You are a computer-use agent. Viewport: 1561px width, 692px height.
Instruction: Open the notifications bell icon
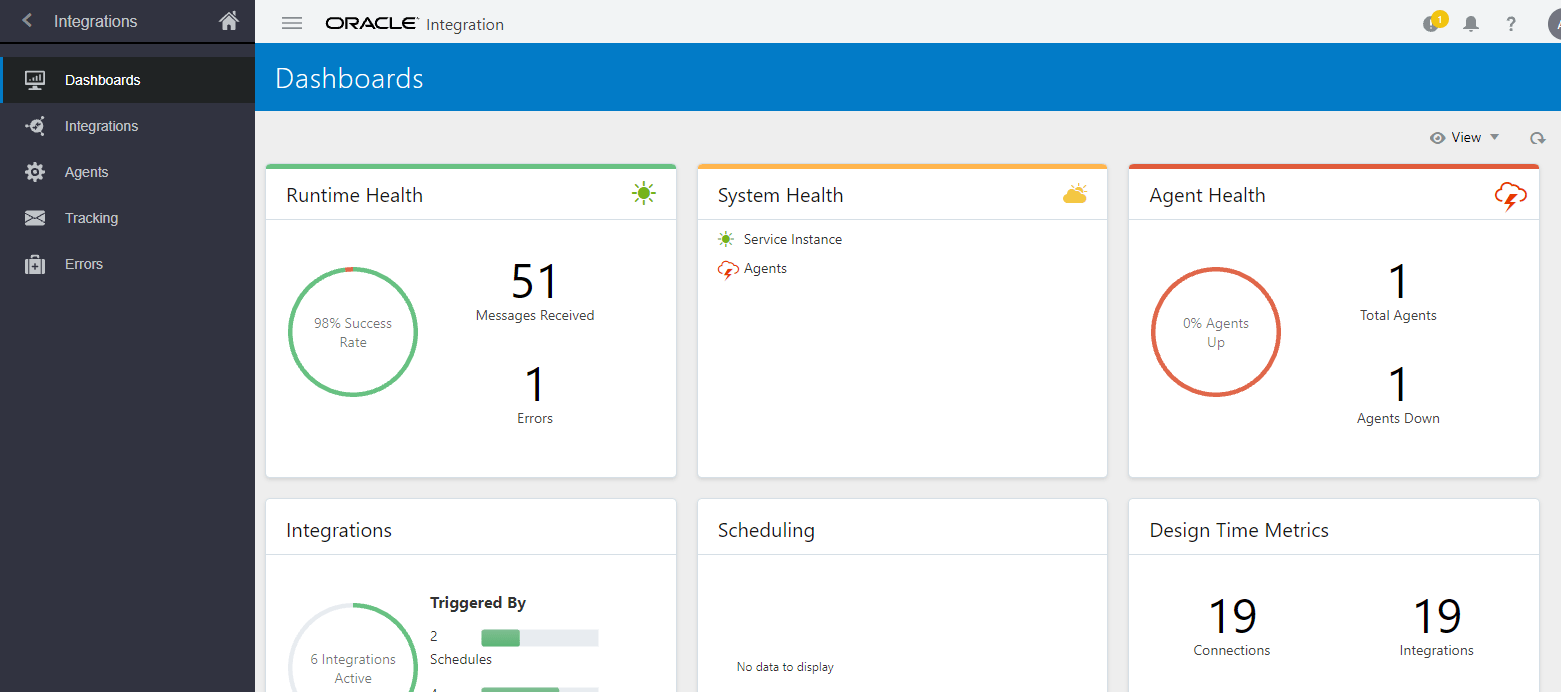tap(1471, 23)
